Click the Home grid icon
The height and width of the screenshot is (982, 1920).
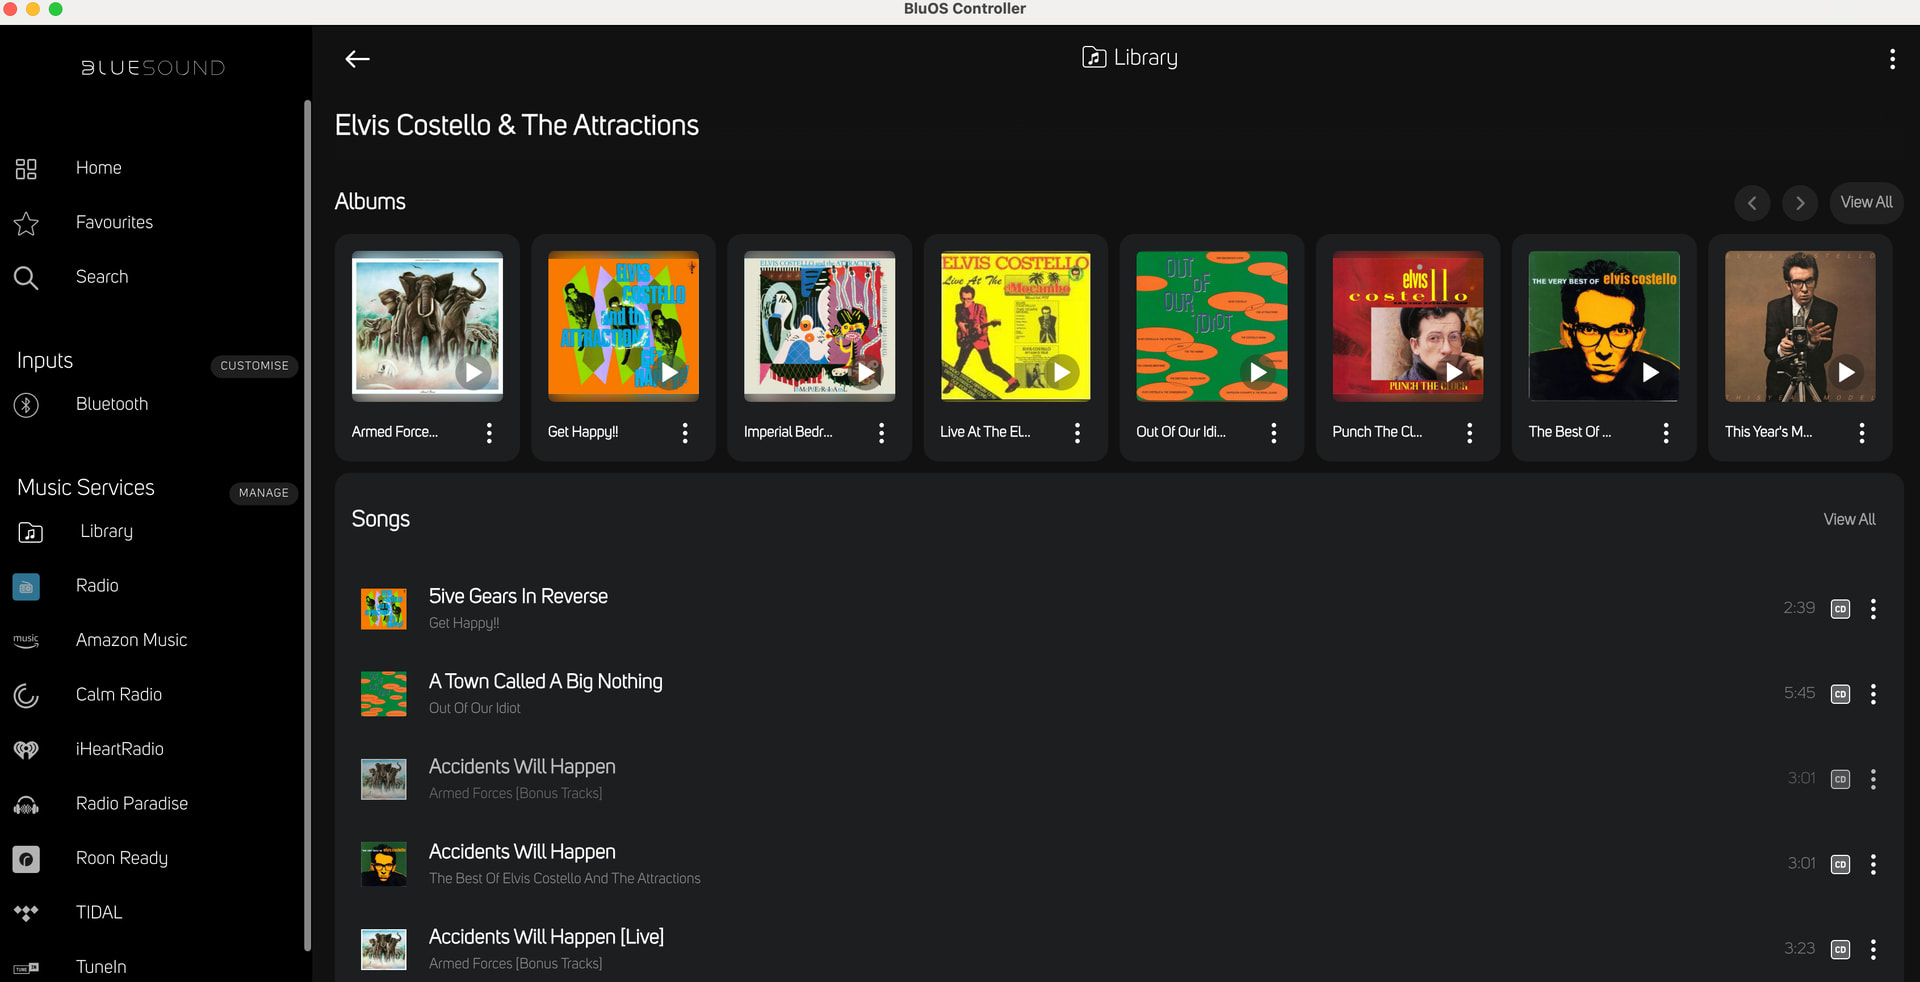(26, 169)
